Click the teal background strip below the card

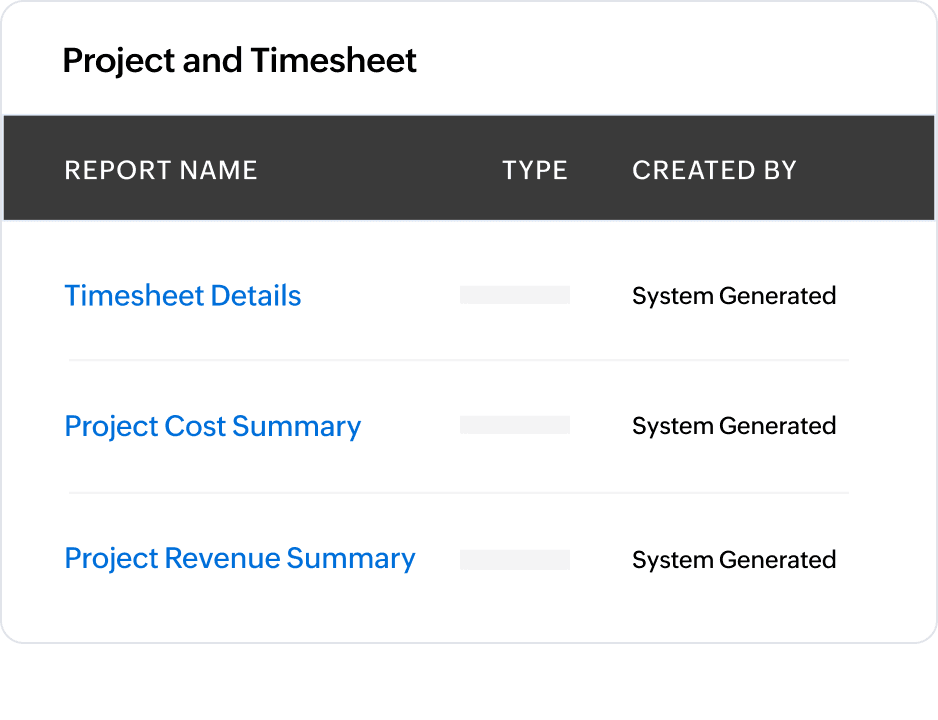coord(468,685)
